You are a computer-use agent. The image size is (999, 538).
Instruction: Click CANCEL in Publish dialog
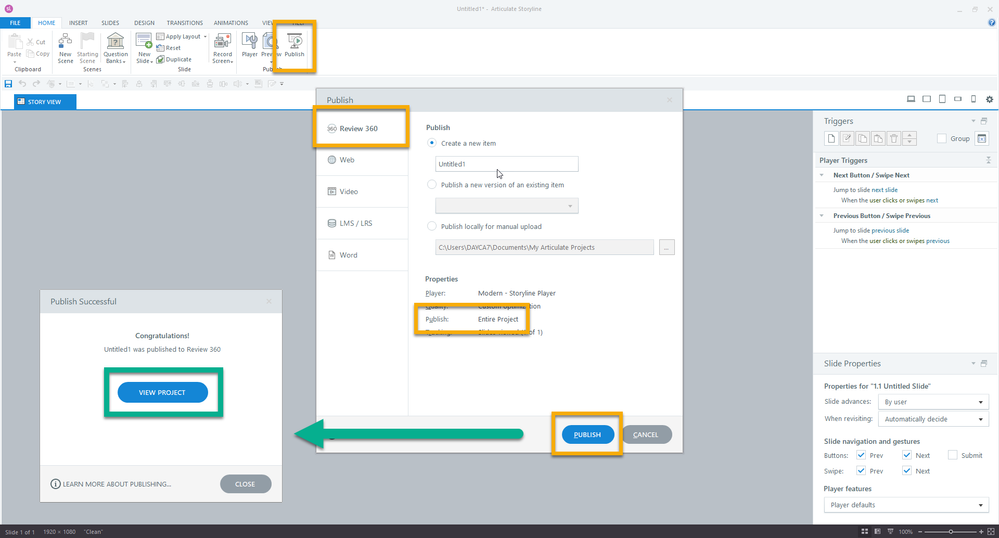pos(645,434)
